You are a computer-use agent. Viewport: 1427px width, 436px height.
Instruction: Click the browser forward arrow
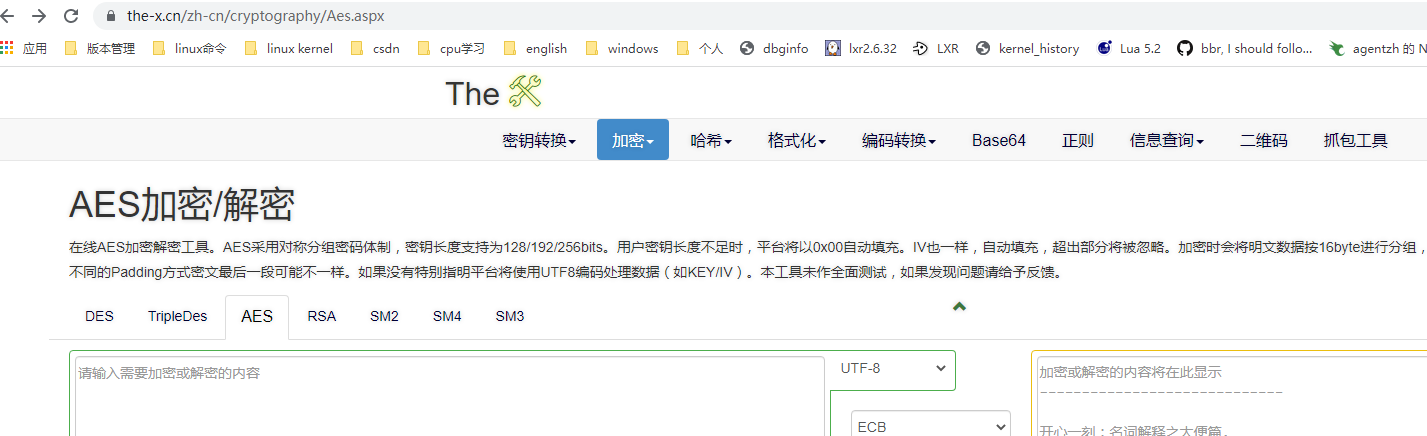pyautogui.click(x=39, y=16)
